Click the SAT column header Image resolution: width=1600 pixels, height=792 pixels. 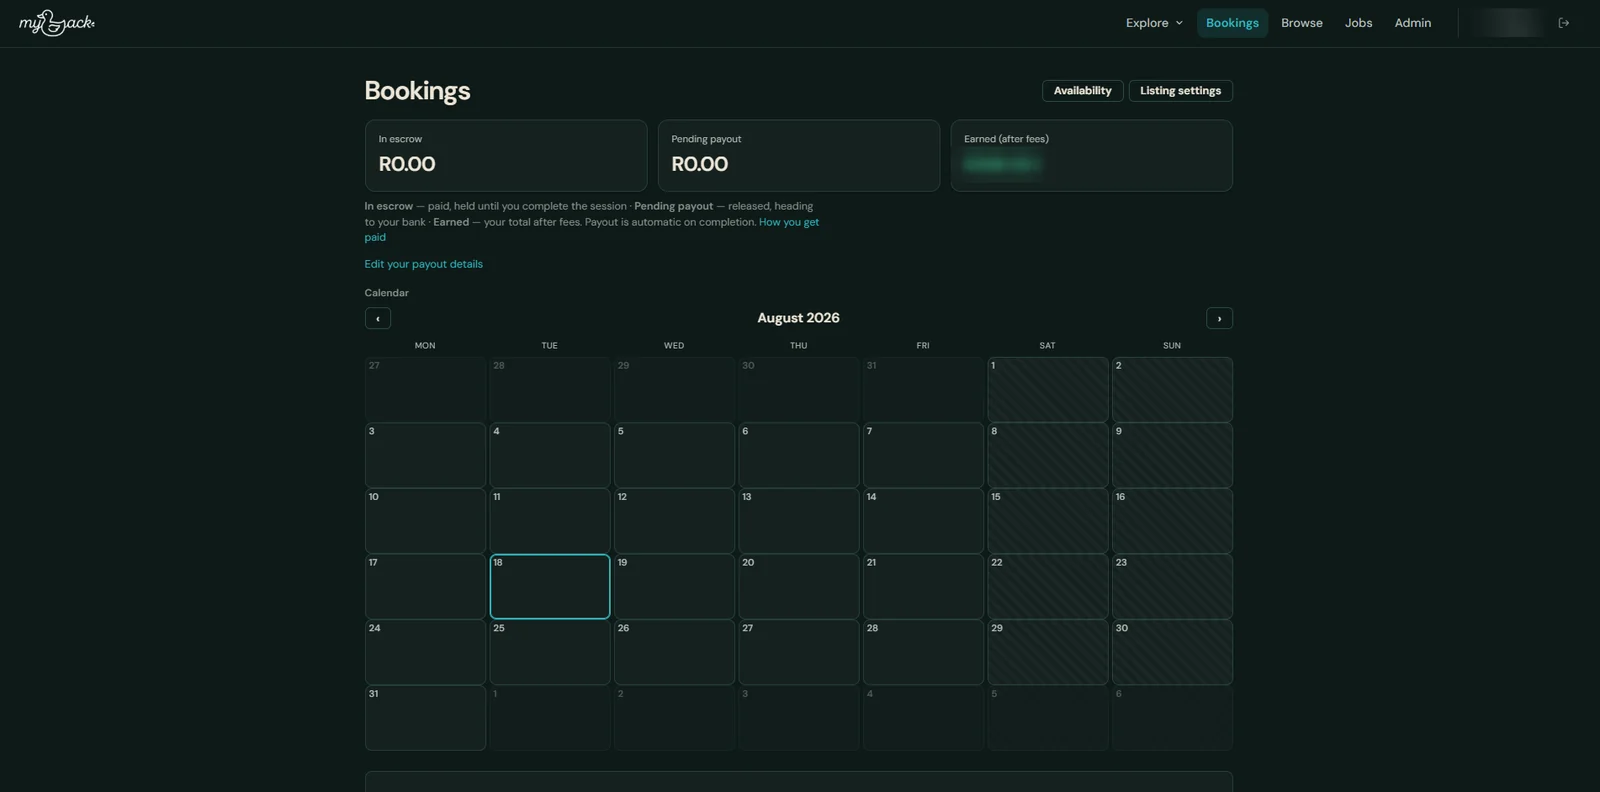pyautogui.click(x=1047, y=346)
